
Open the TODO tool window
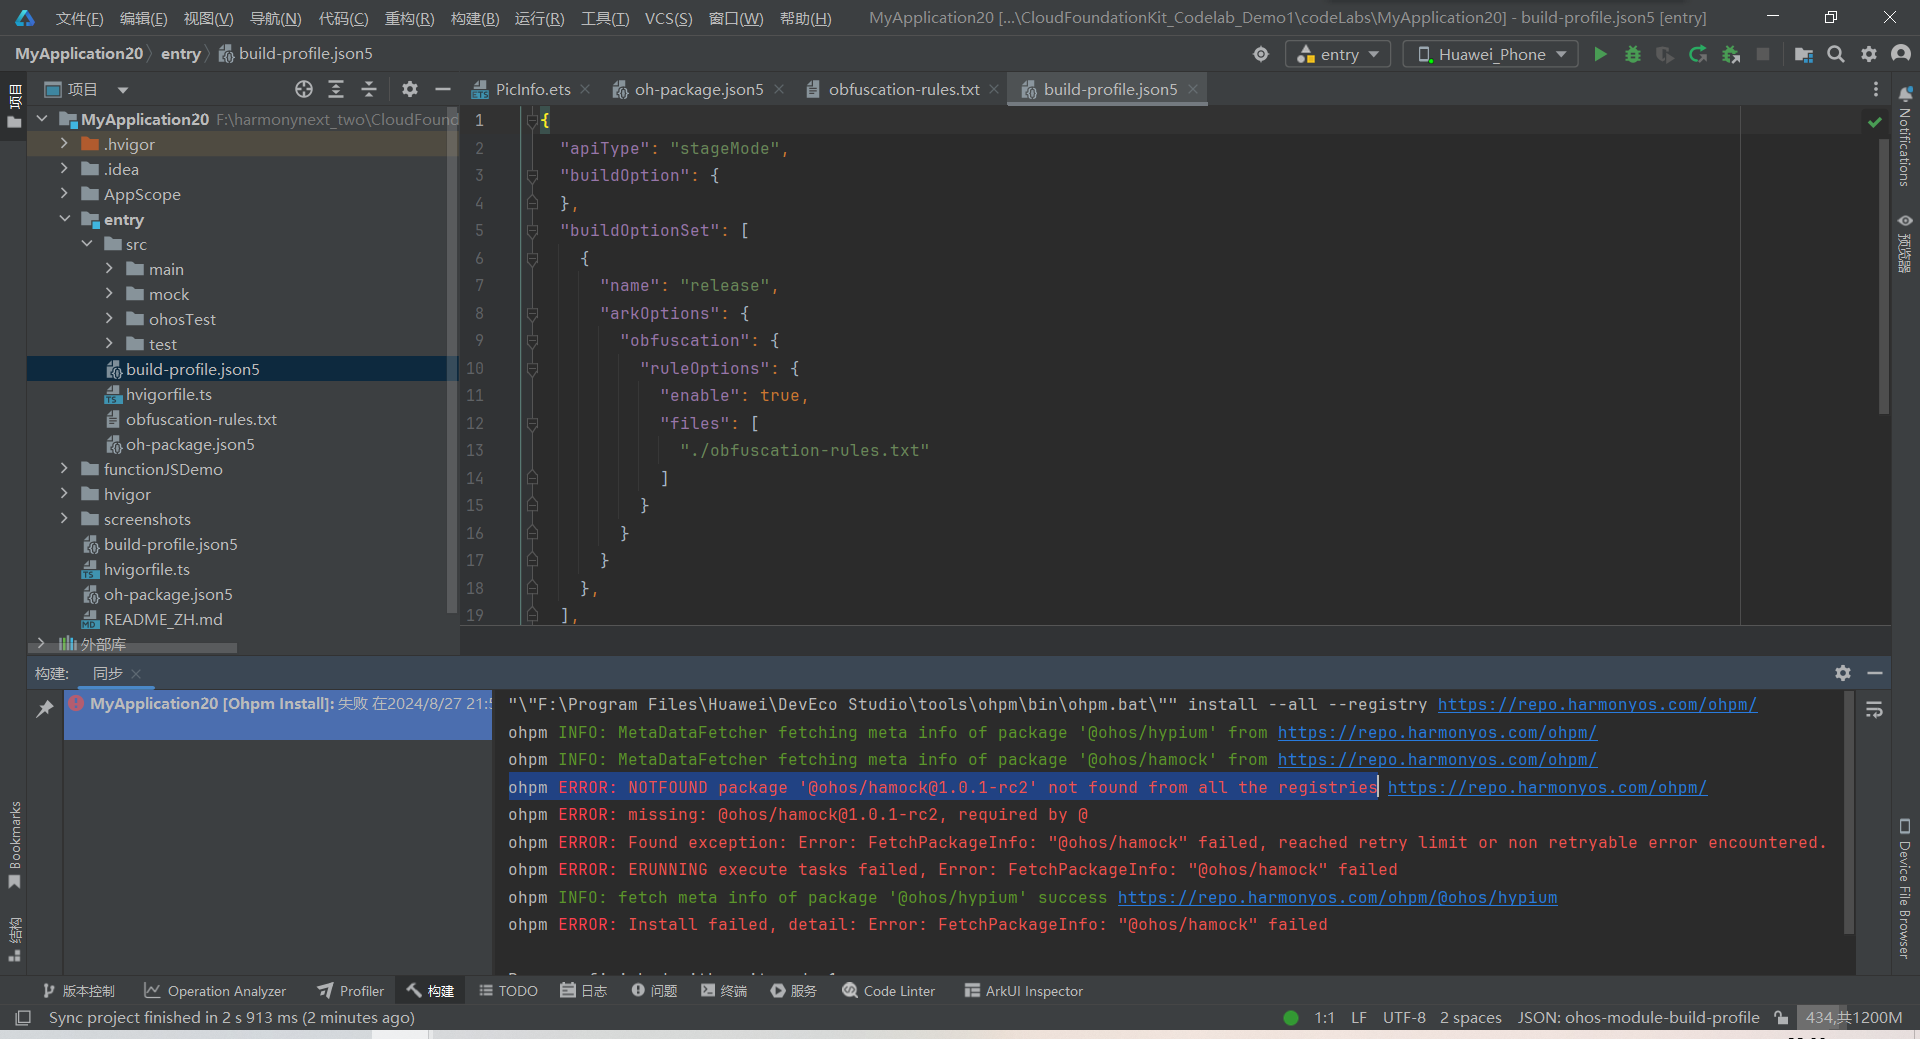[508, 991]
